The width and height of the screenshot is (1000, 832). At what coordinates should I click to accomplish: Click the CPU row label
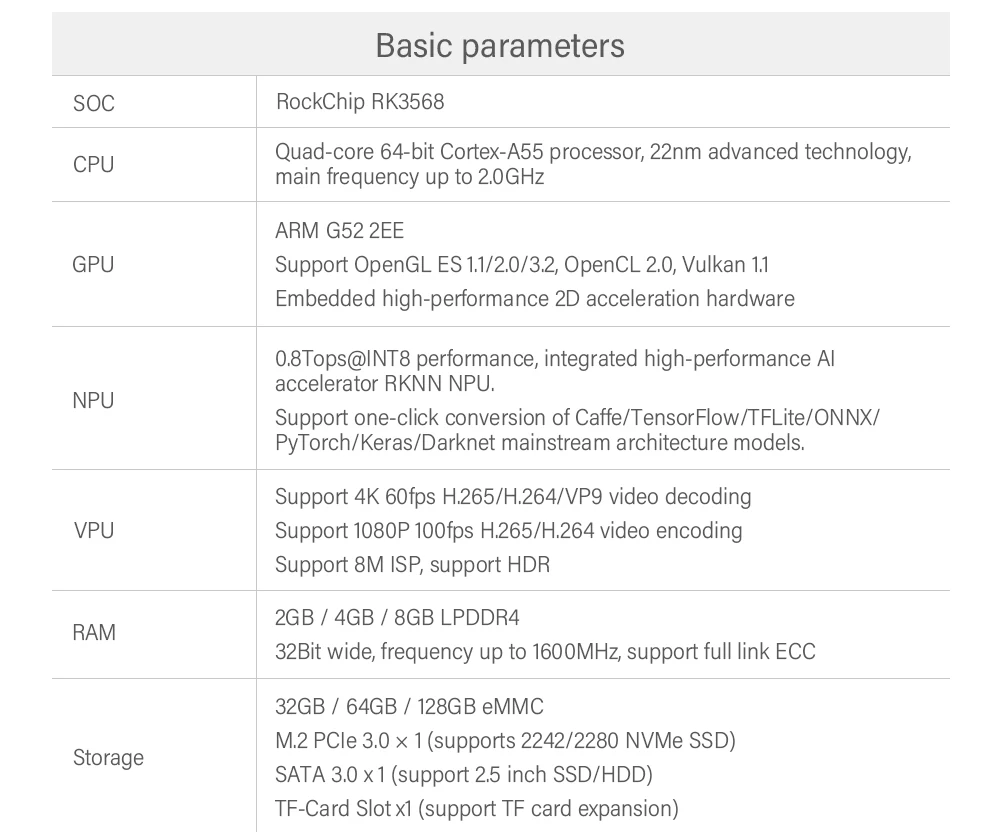coord(94,165)
